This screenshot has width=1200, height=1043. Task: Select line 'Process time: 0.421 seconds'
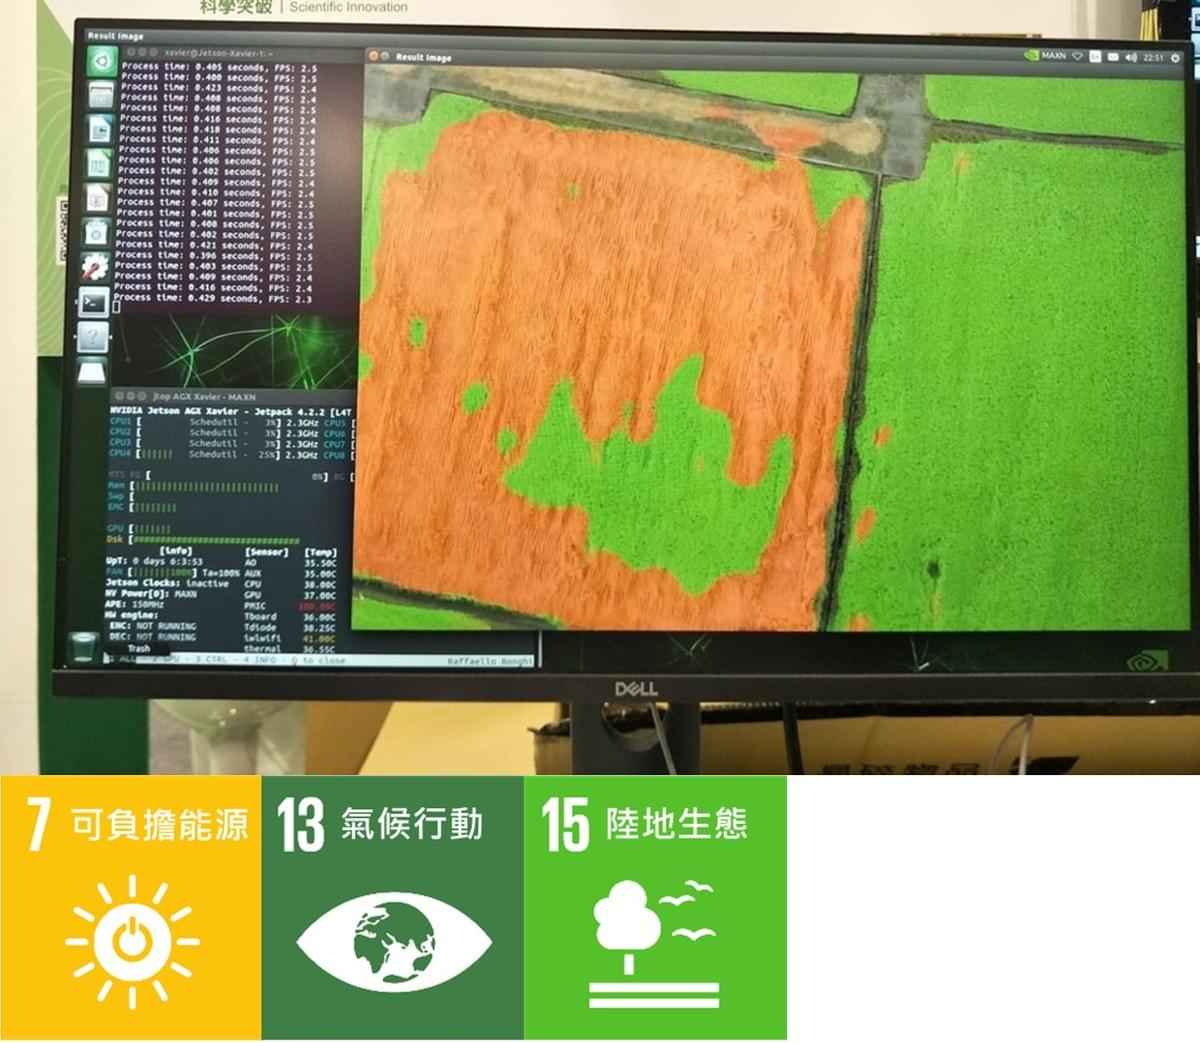point(213,245)
